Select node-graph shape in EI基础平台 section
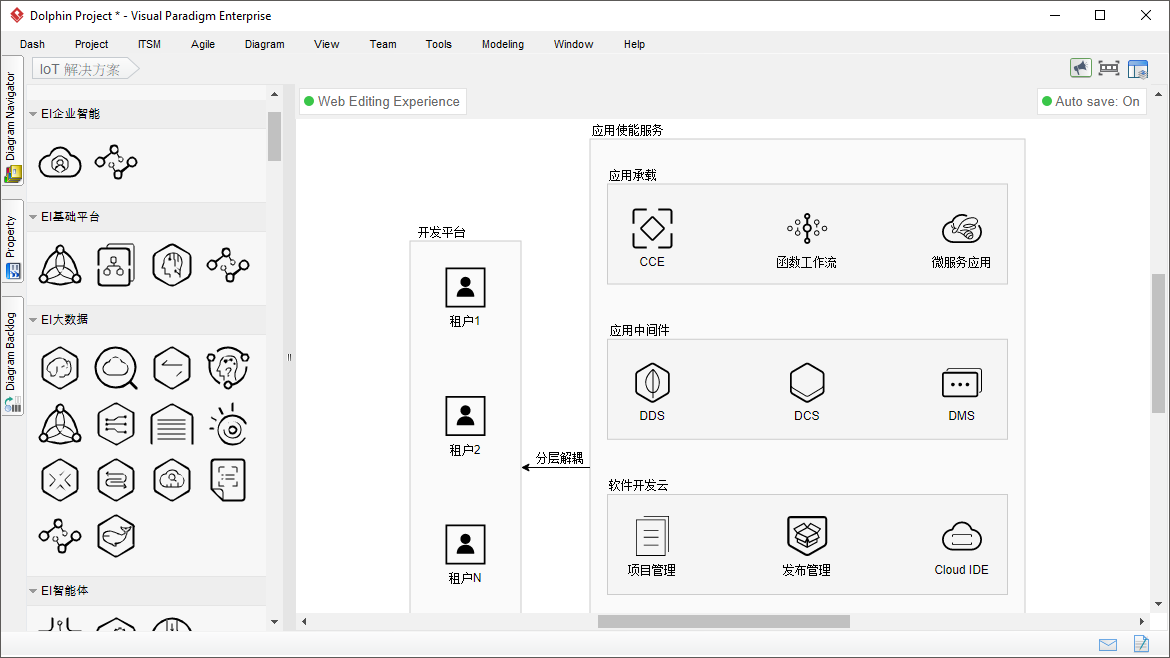 228,265
